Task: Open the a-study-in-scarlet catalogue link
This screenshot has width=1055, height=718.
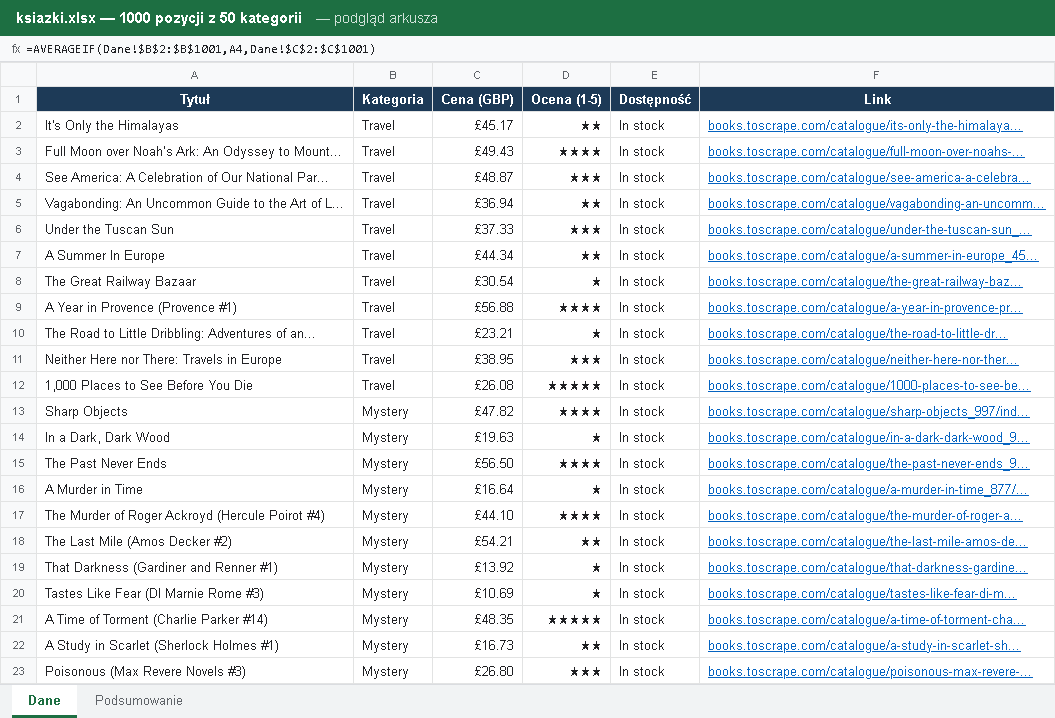Action: tap(864, 646)
